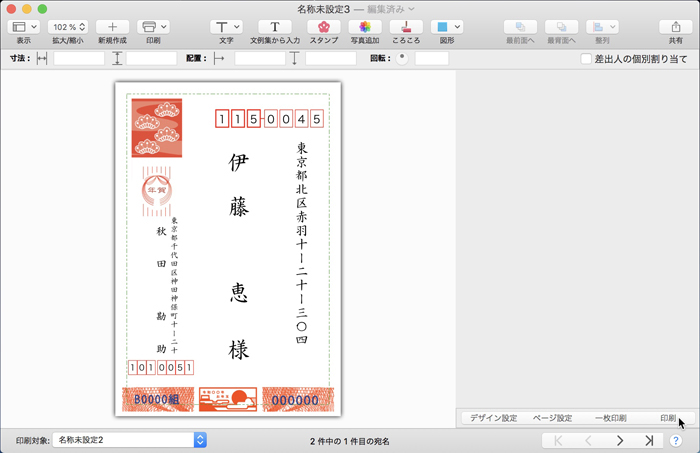Select the ころころ roller tool
Screen dimensions: 700x453
(406, 27)
